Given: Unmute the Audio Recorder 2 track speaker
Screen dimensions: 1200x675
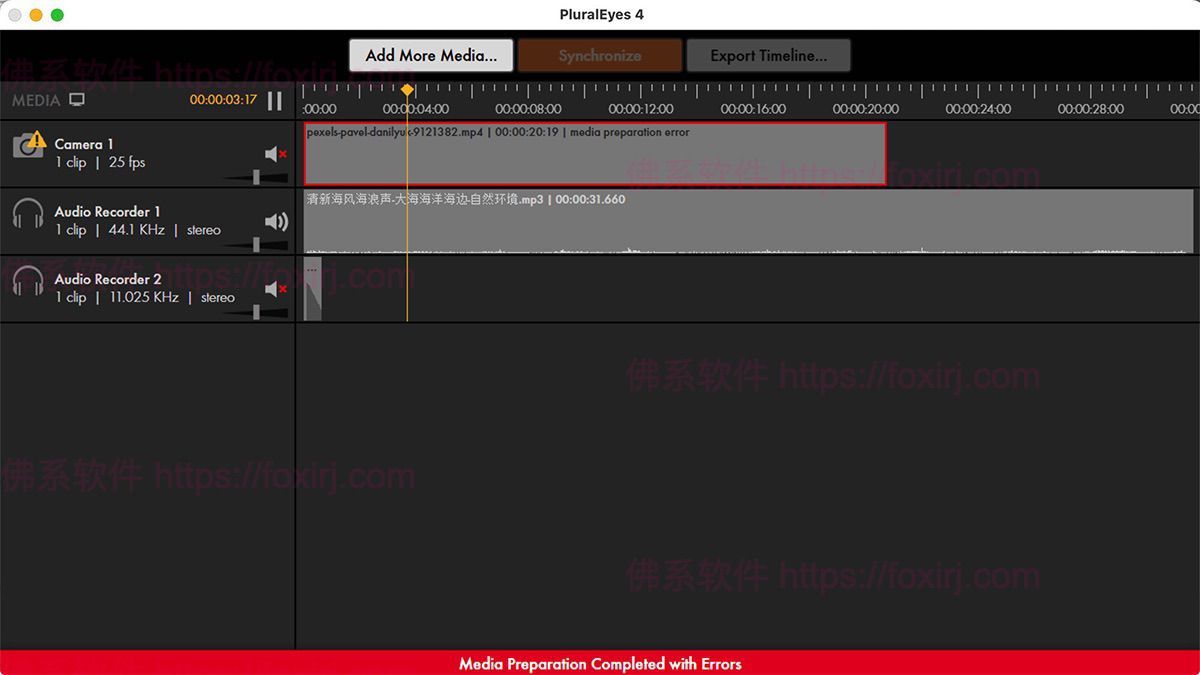Looking at the screenshot, I should point(275,289).
